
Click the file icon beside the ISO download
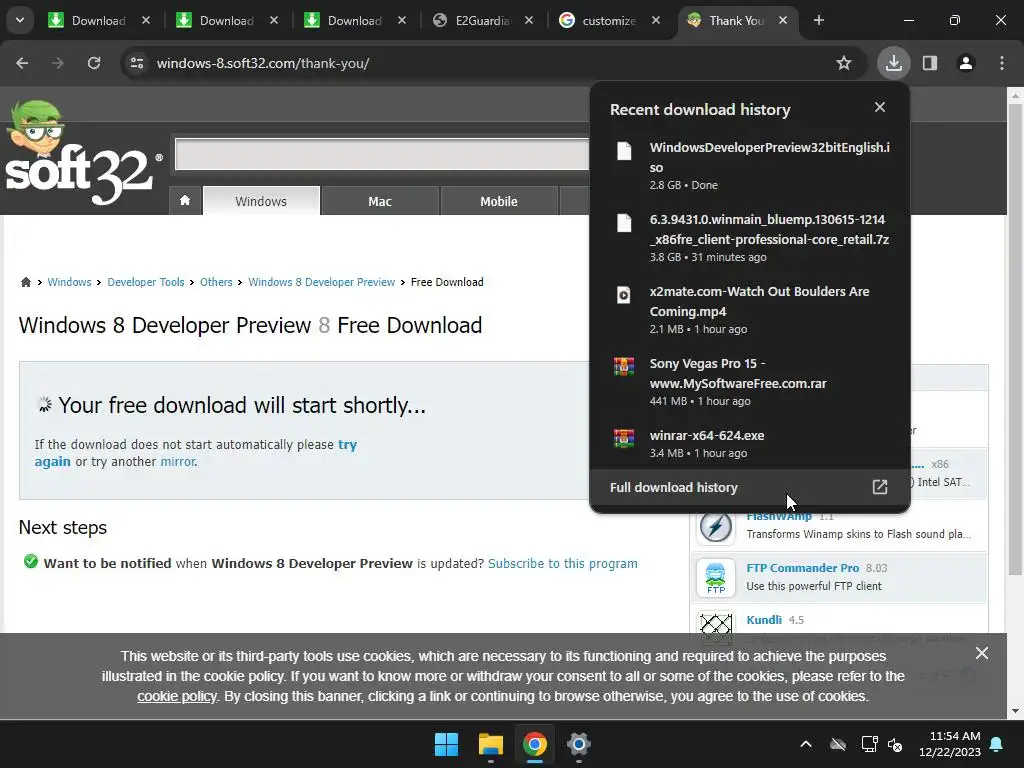[624, 151]
